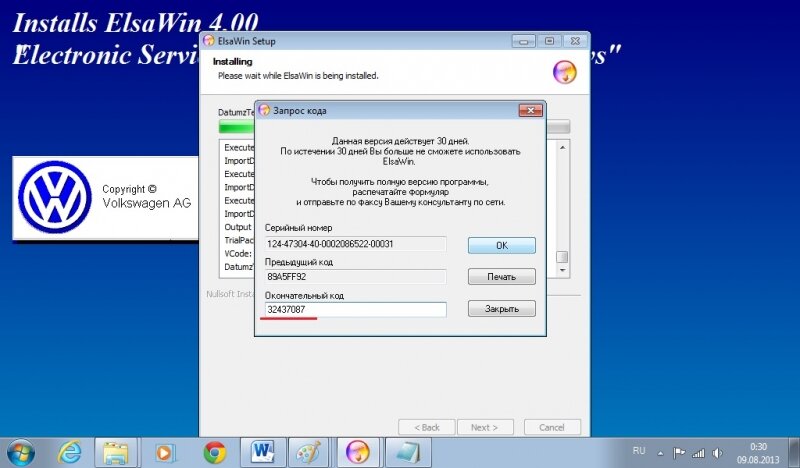Close the Запрос кода dialog
800x468 pixels.
point(531,110)
